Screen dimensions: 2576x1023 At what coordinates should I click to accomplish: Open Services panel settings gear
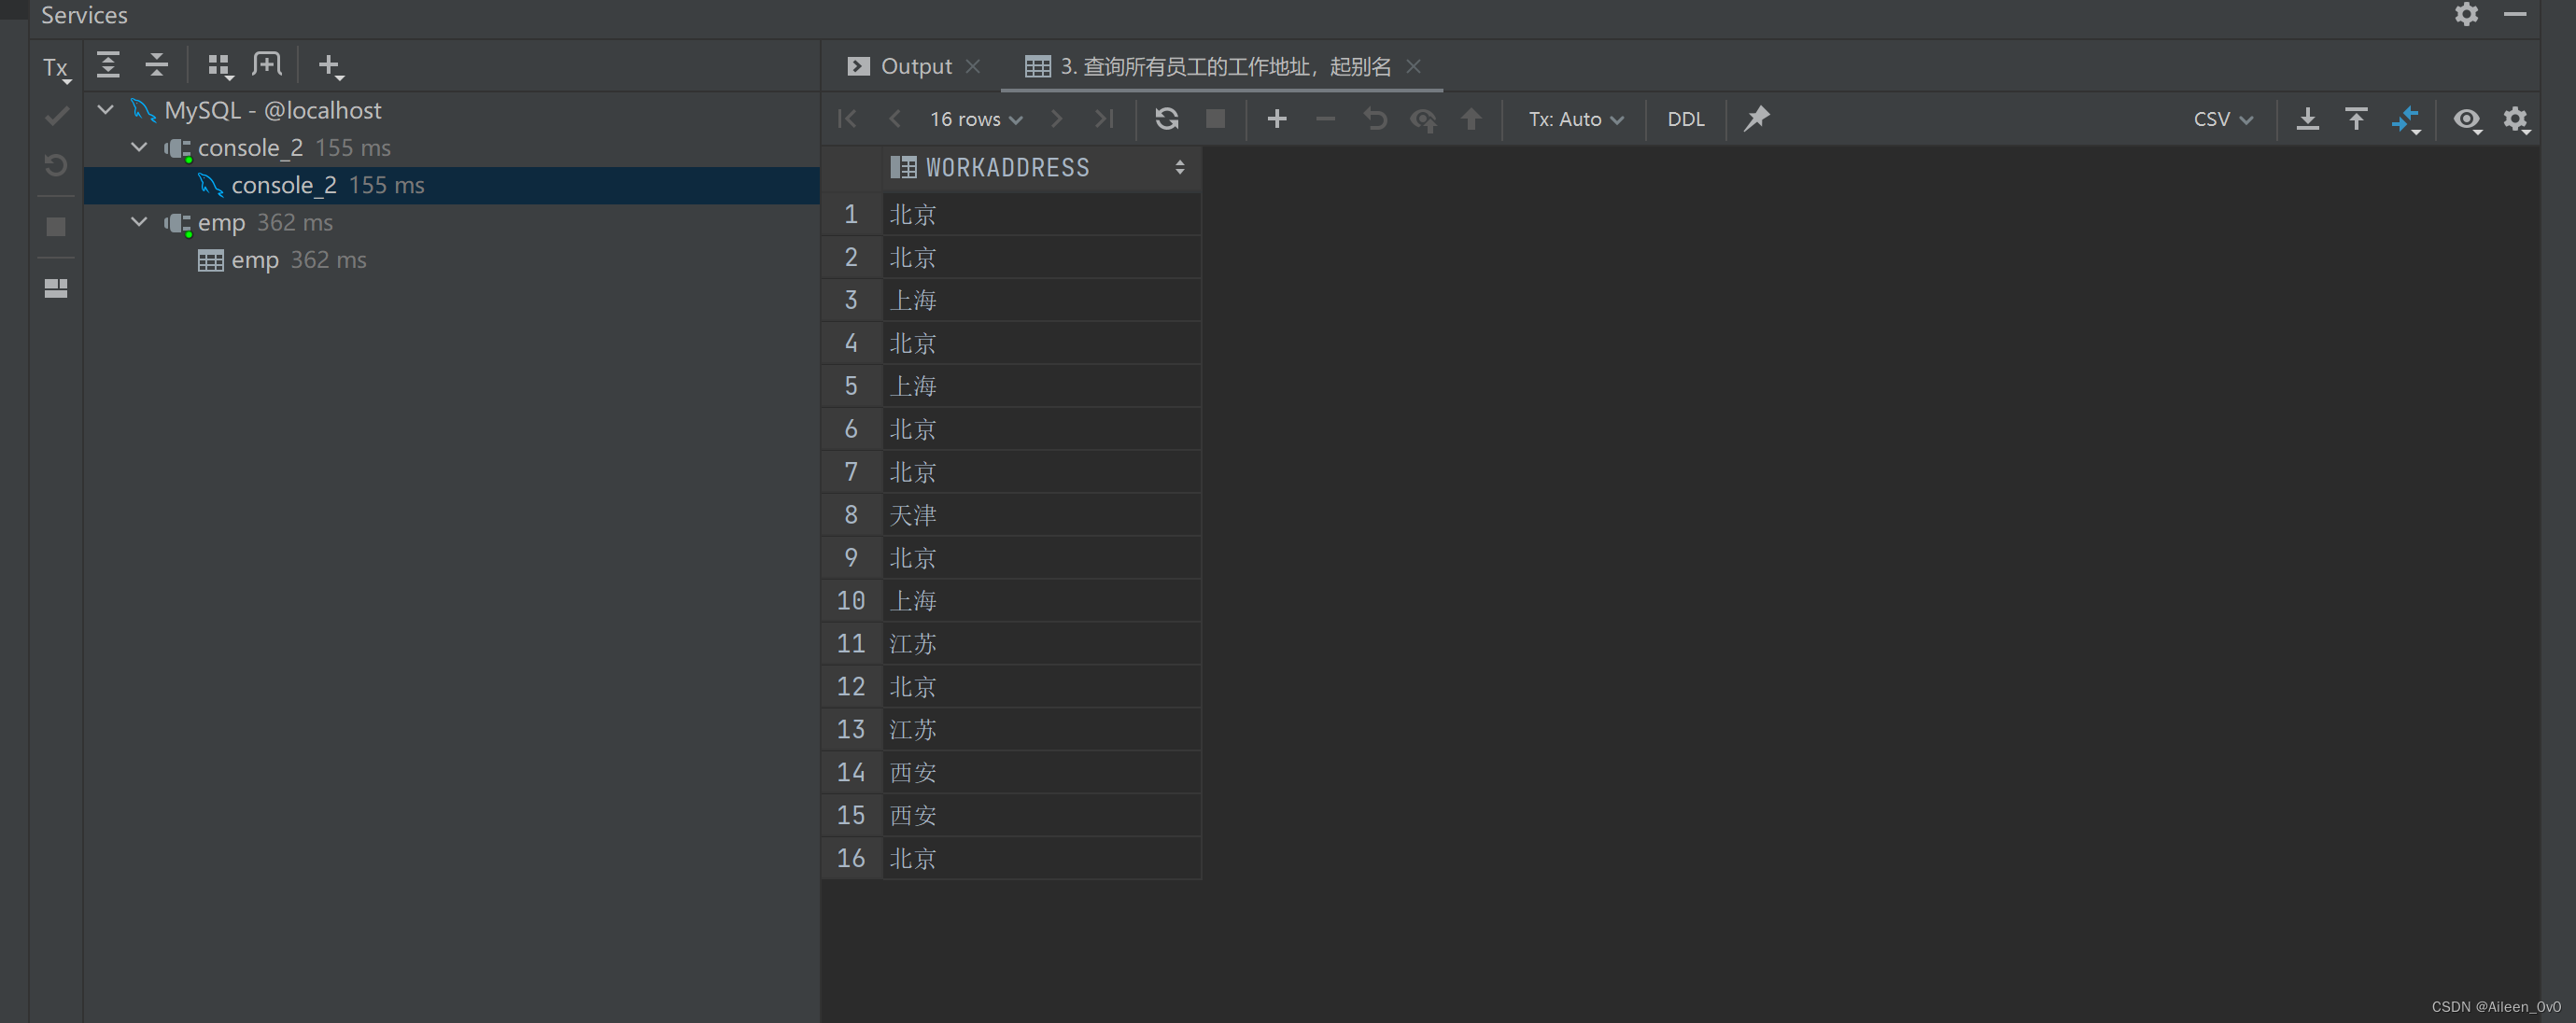[x=2466, y=14]
